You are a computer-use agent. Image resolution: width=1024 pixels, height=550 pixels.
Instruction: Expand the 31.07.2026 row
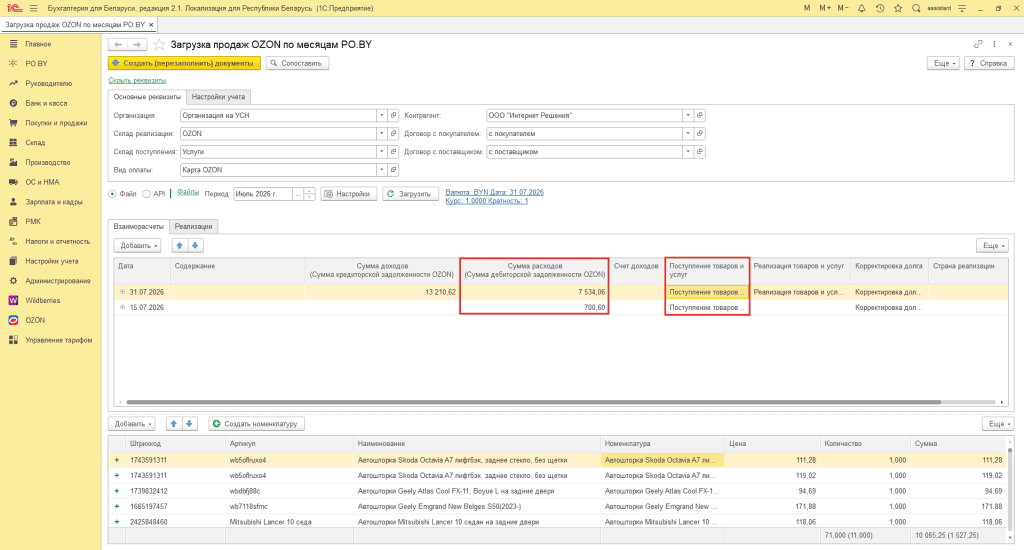(x=122, y=292)
